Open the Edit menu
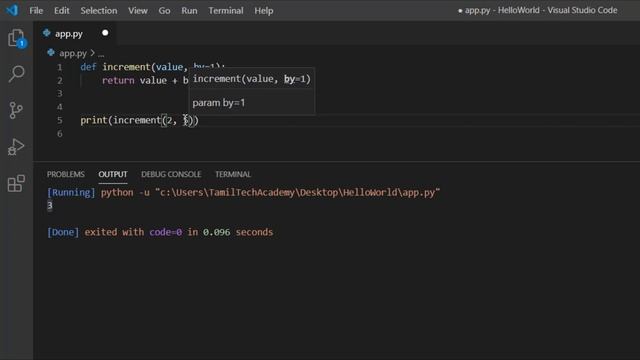 [x=62, y=11]
